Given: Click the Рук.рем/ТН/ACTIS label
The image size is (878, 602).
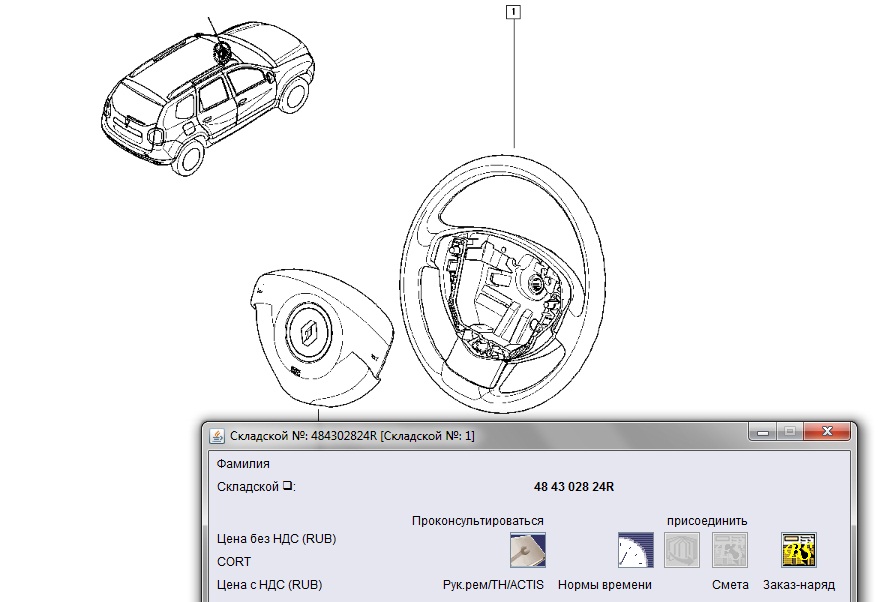Looking at the screenshot, I should (492, 585).
